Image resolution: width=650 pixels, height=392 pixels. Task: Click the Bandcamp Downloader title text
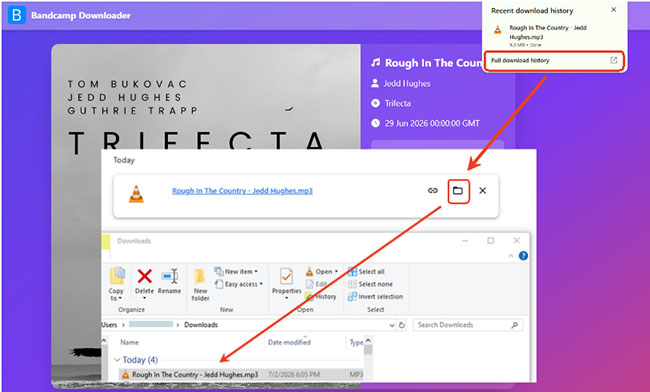[x=81, y=15]
